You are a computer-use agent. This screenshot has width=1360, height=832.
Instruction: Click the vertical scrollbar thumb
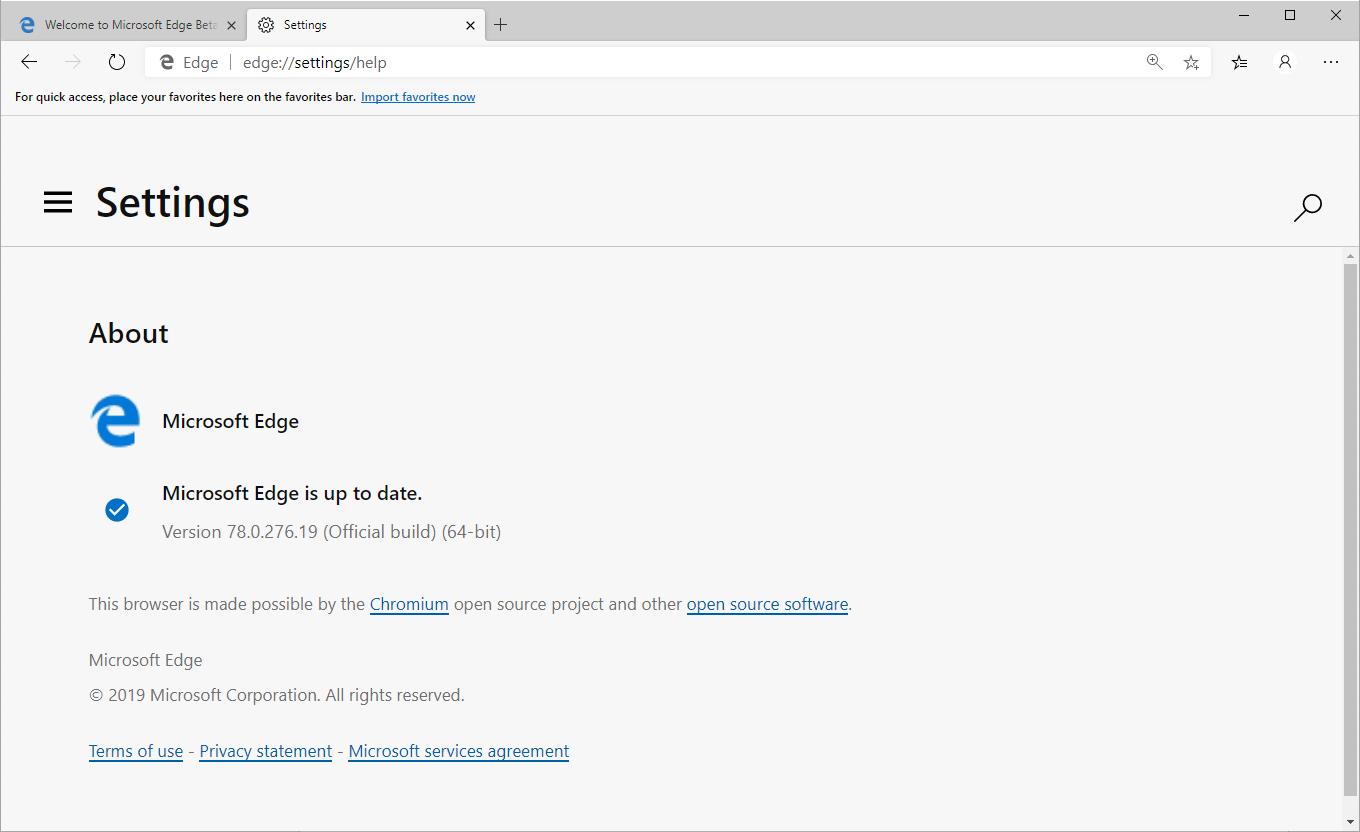[x=1350, y=531]
